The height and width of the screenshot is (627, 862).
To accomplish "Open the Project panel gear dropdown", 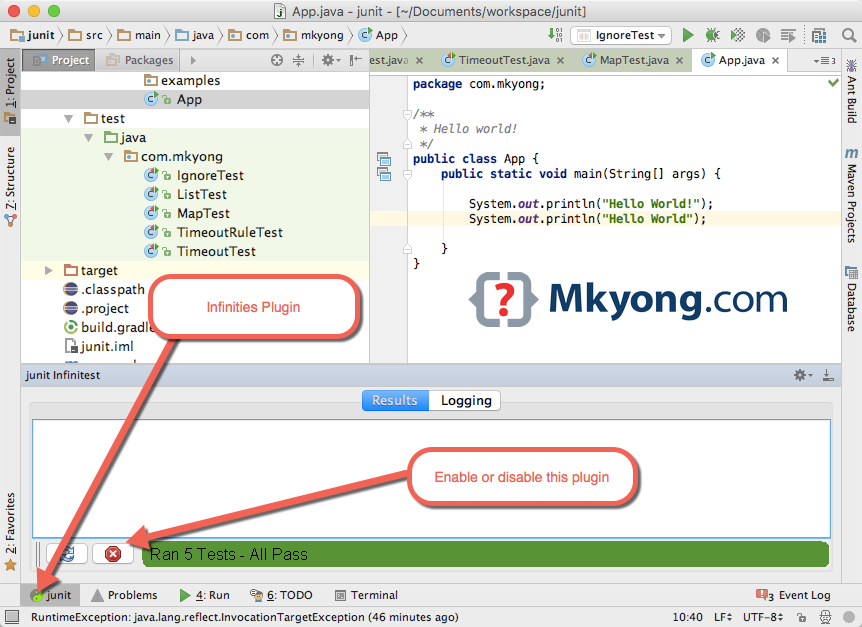I will click(x=331, y=60).
